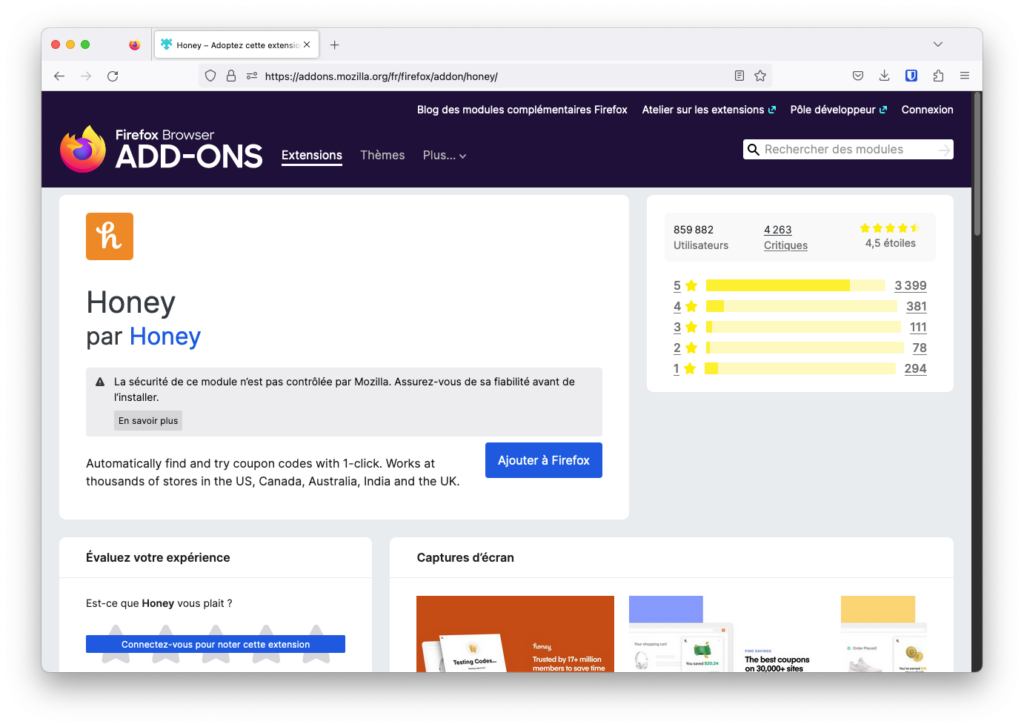Expand the Plus… dropdown menu
This screenshot has width=1024, height=727.
[x=444, y=155]
